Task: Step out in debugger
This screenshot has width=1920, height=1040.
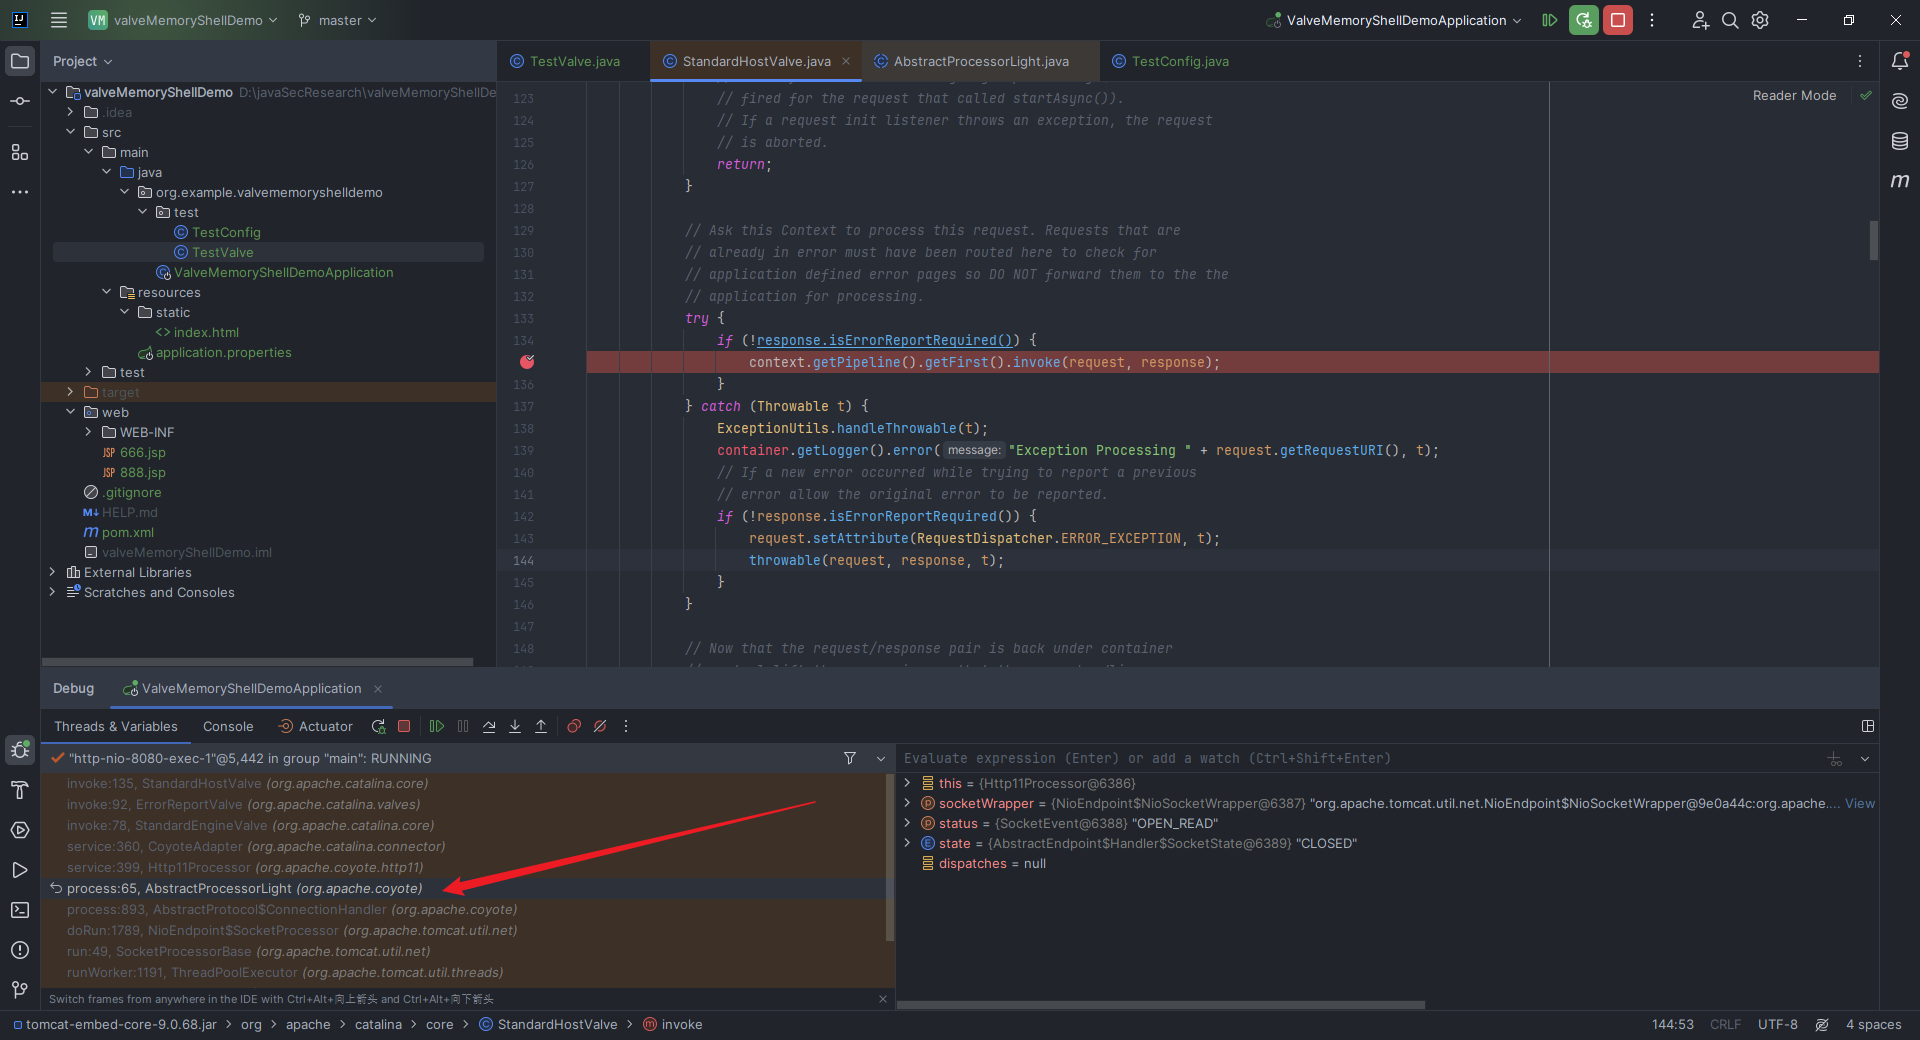Action: pos(541,727)
